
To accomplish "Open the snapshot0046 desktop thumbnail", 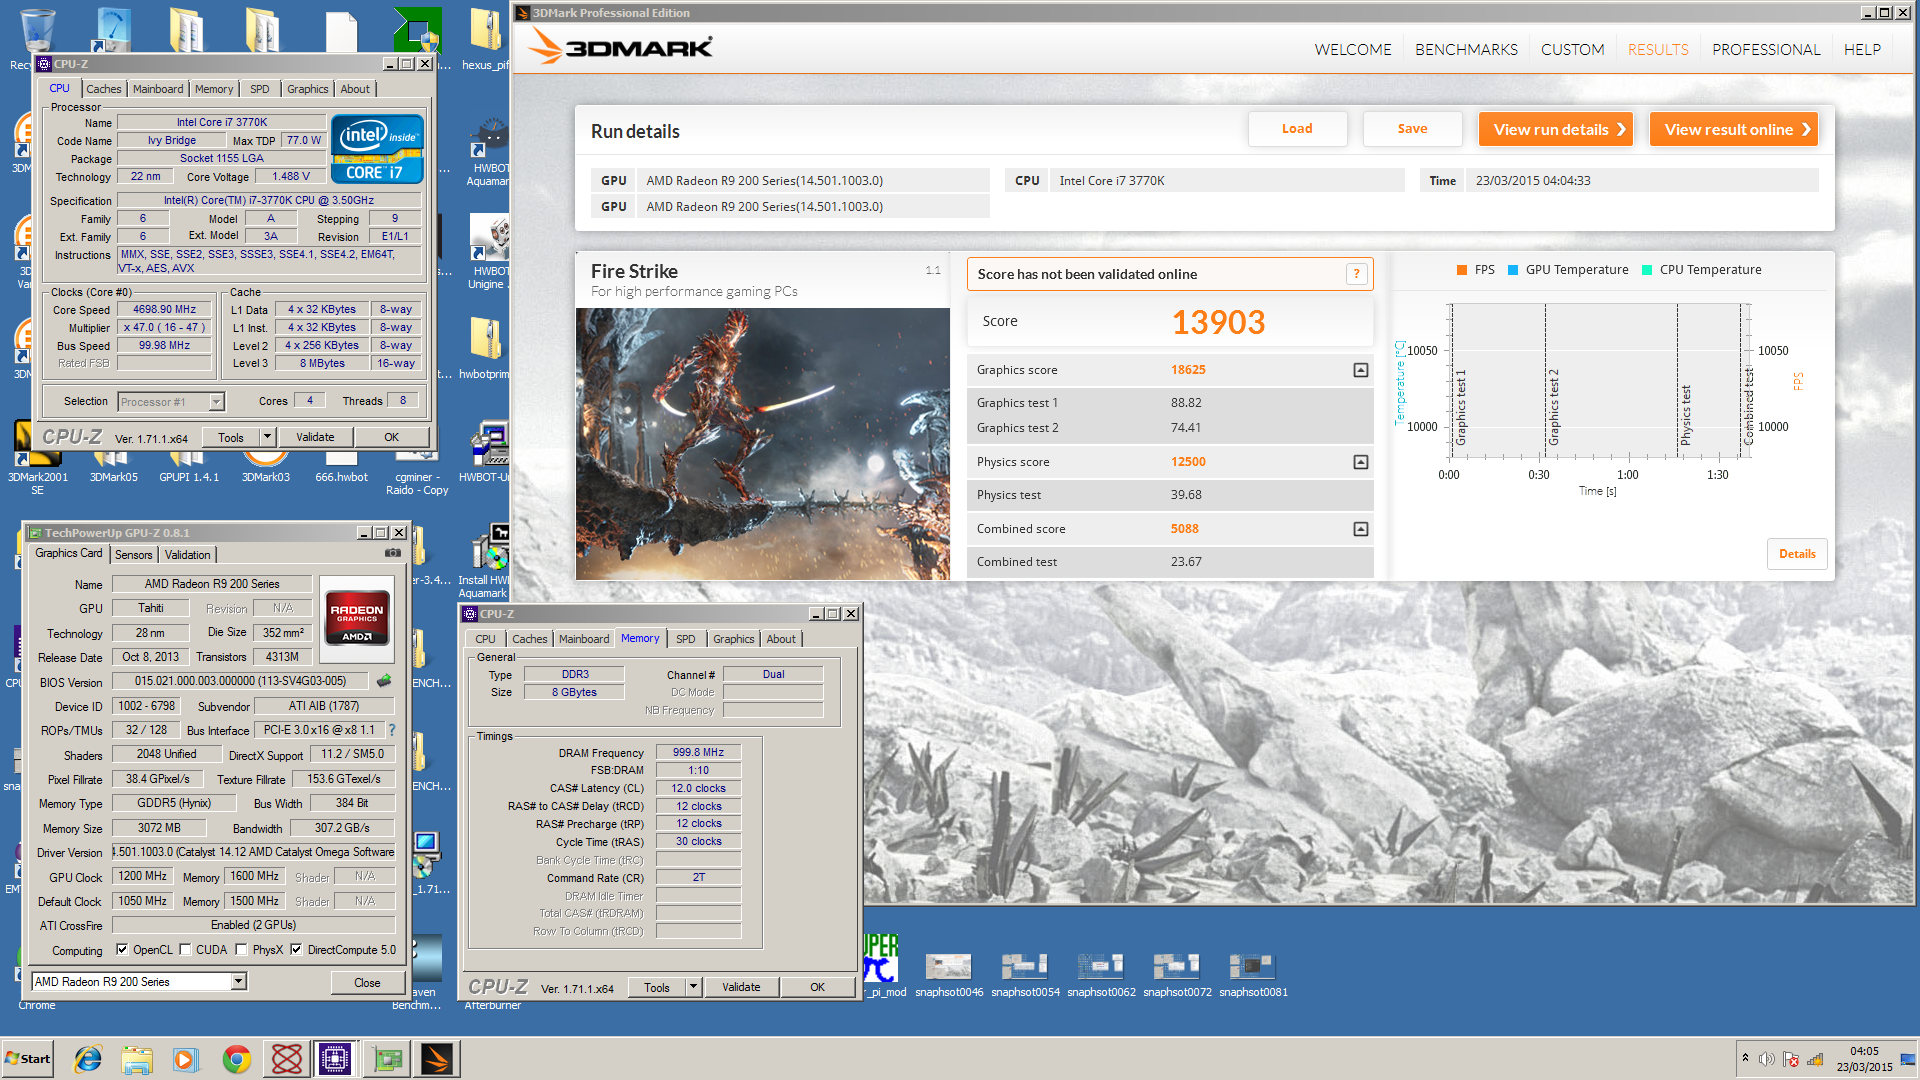I will tap(948, 972).
